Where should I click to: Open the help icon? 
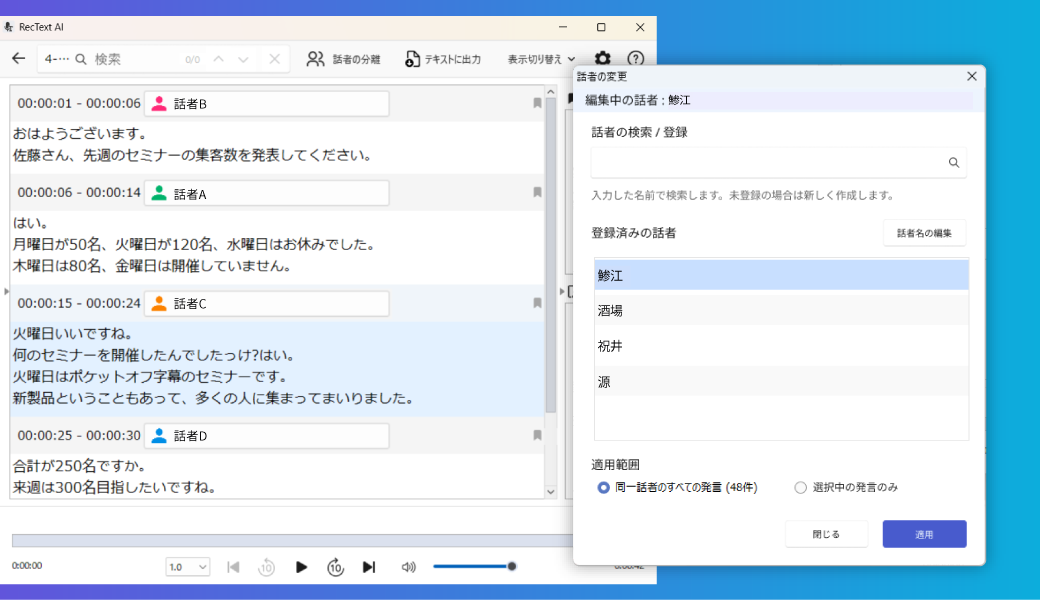637,59
